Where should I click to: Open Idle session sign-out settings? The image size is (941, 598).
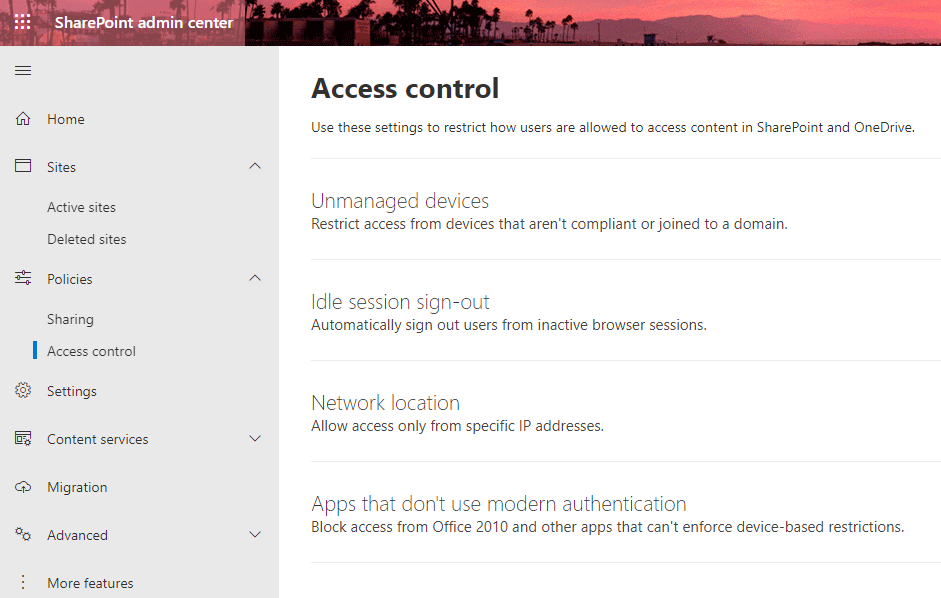398,300
